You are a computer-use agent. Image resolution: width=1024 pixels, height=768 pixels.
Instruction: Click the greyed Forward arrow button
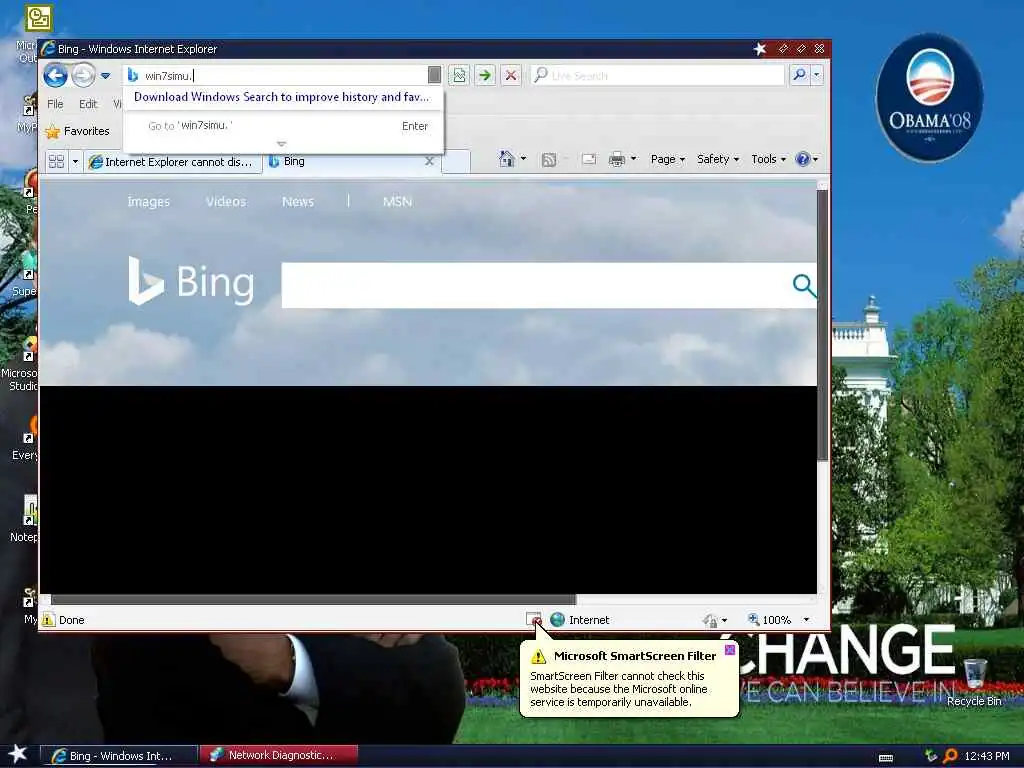[83, 76]
